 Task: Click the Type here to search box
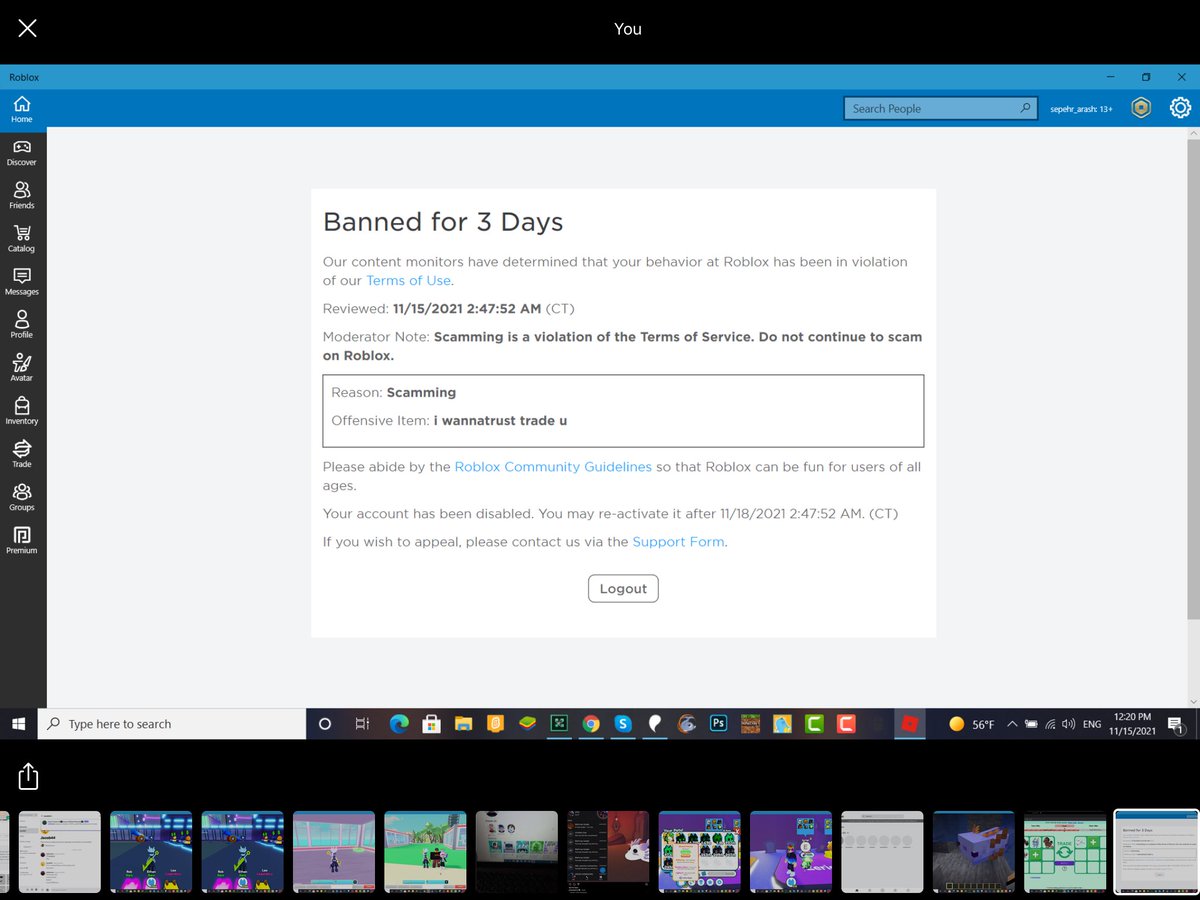pos(172,723)
